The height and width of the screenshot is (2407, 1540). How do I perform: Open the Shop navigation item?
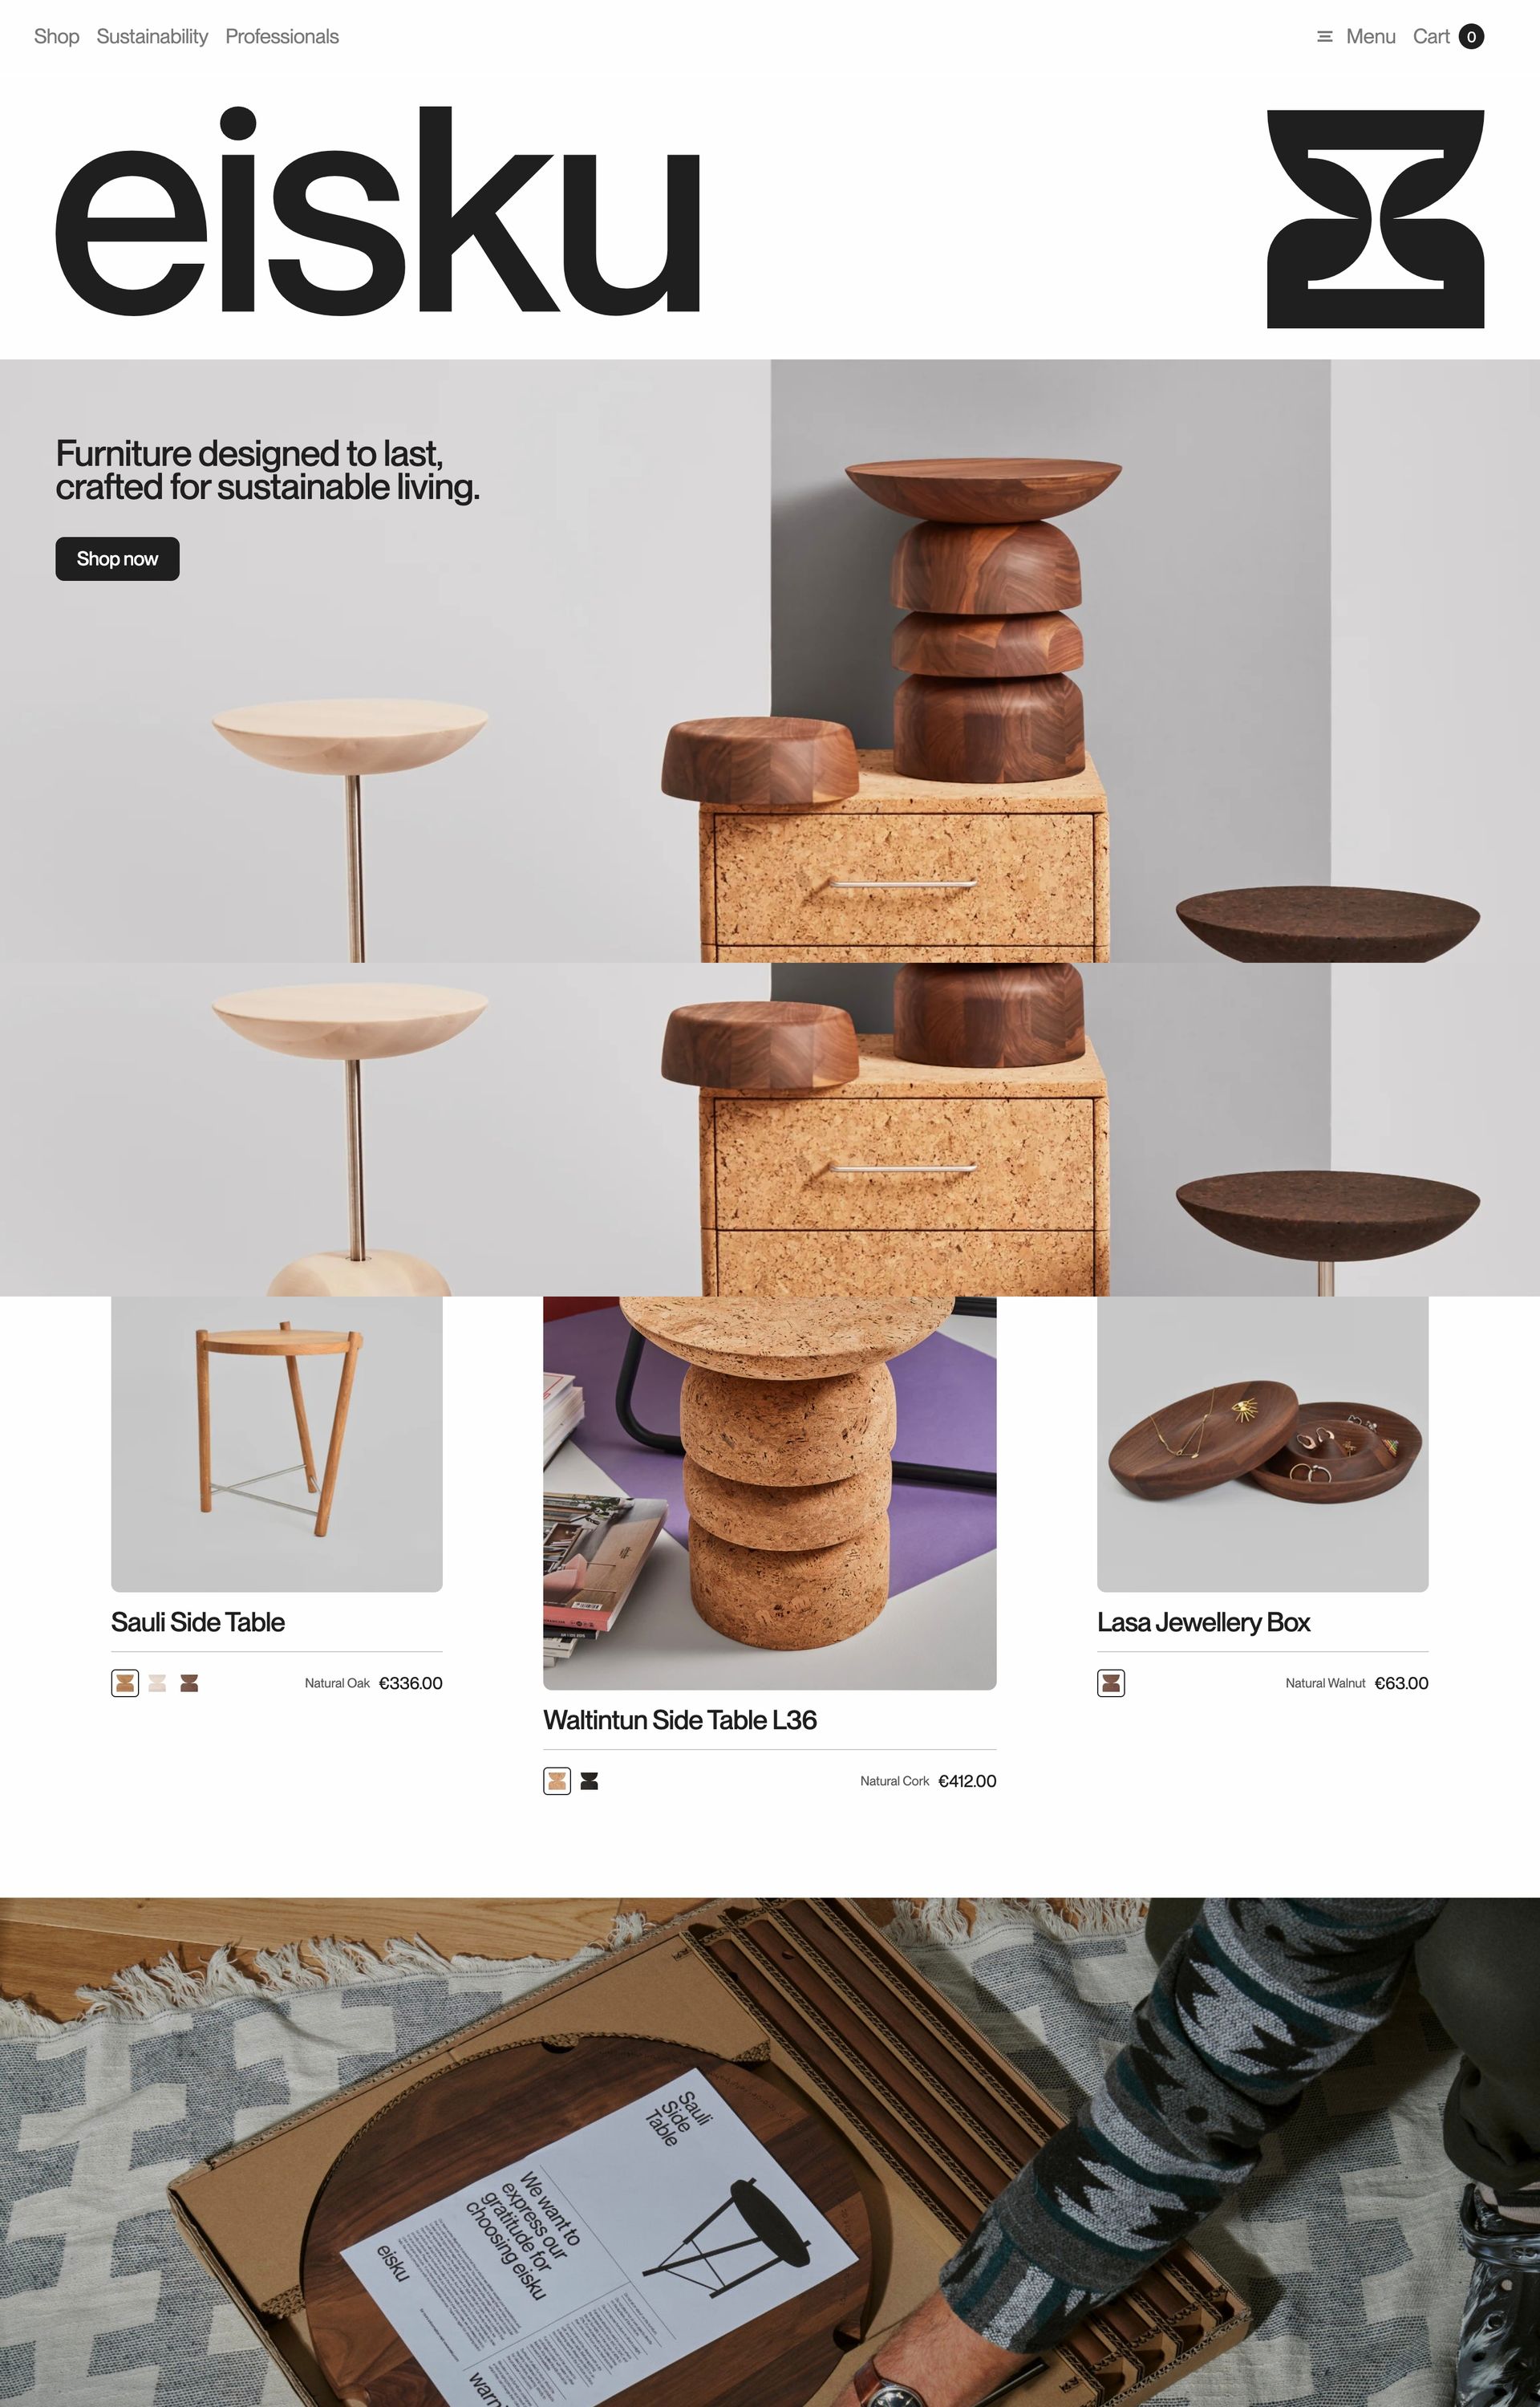point(57,37)
